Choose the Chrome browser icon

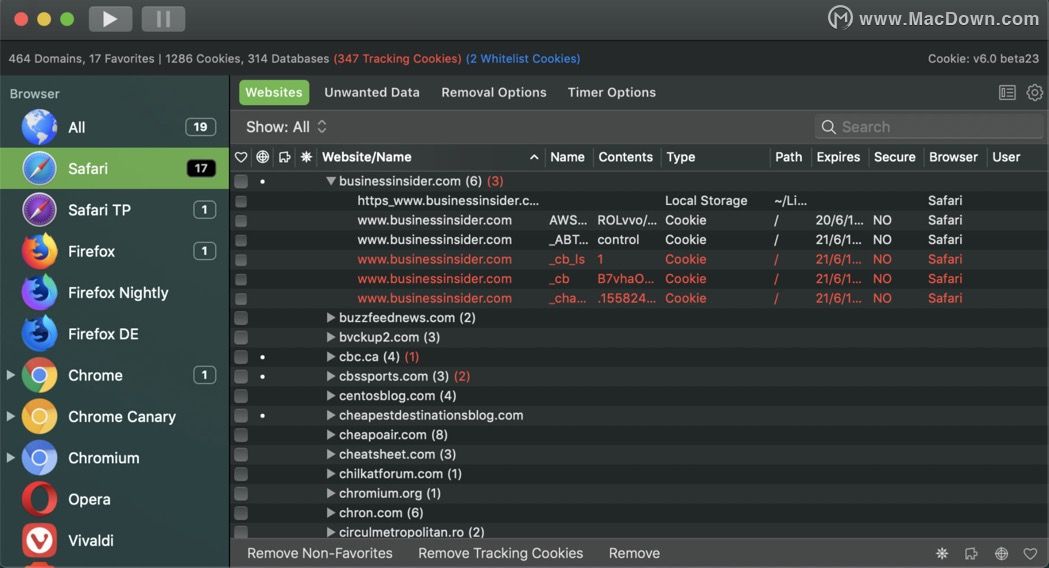point(39,375)
